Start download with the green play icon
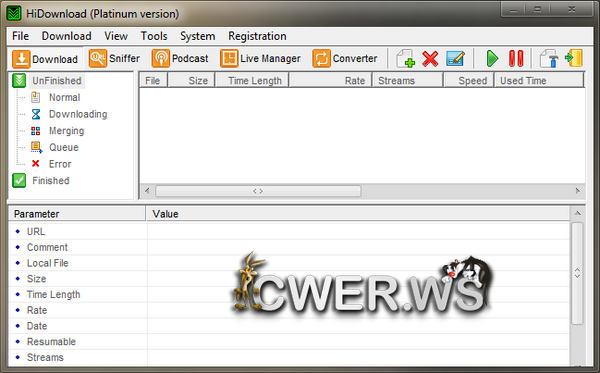Viewport: 600px width, 373px height. [492, 59]
